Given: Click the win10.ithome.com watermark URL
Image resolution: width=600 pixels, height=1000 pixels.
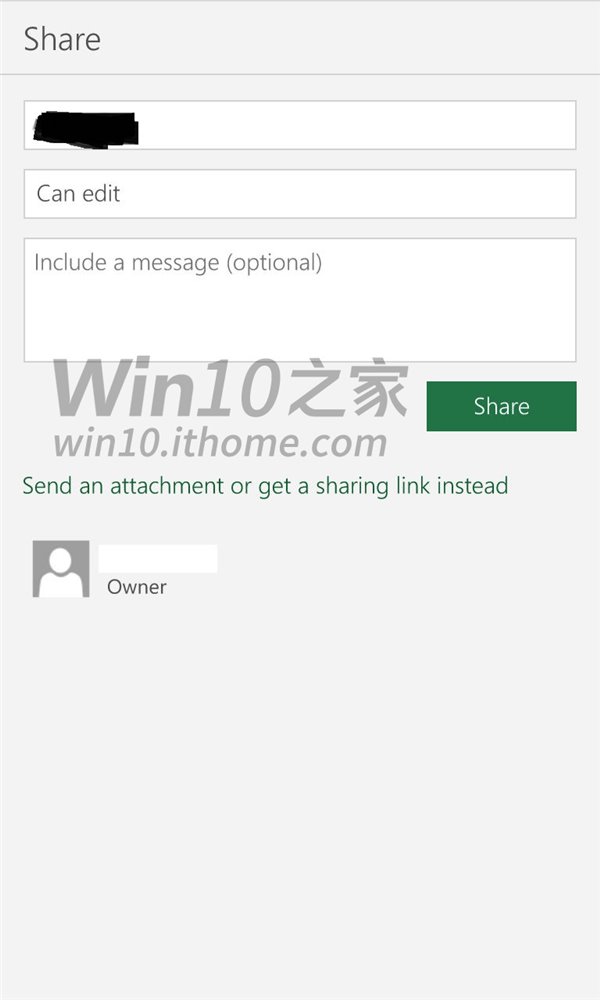Looking at the screenshot, I should 220,443.
